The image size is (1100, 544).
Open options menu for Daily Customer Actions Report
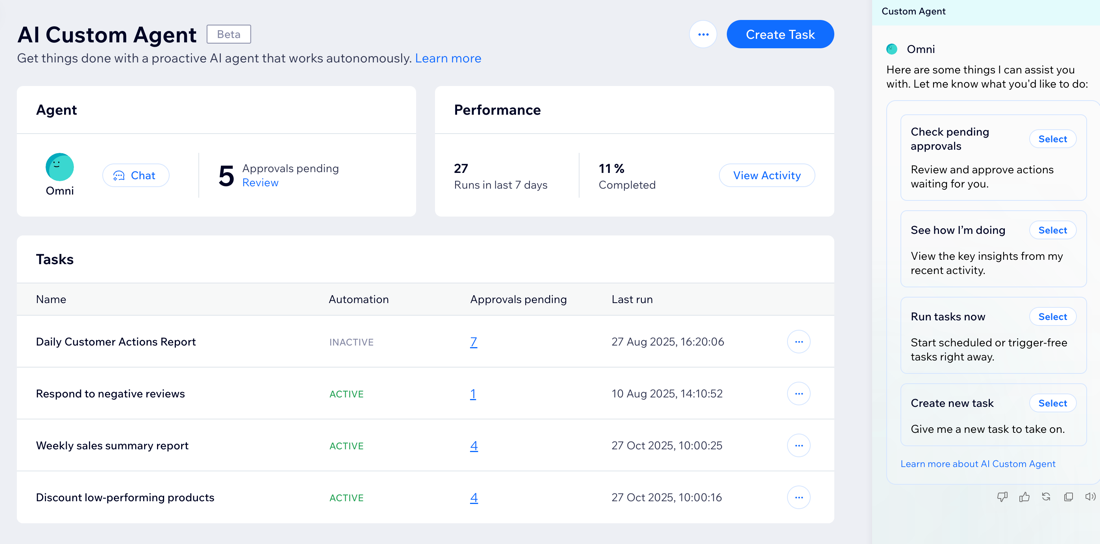click(798, 342)
